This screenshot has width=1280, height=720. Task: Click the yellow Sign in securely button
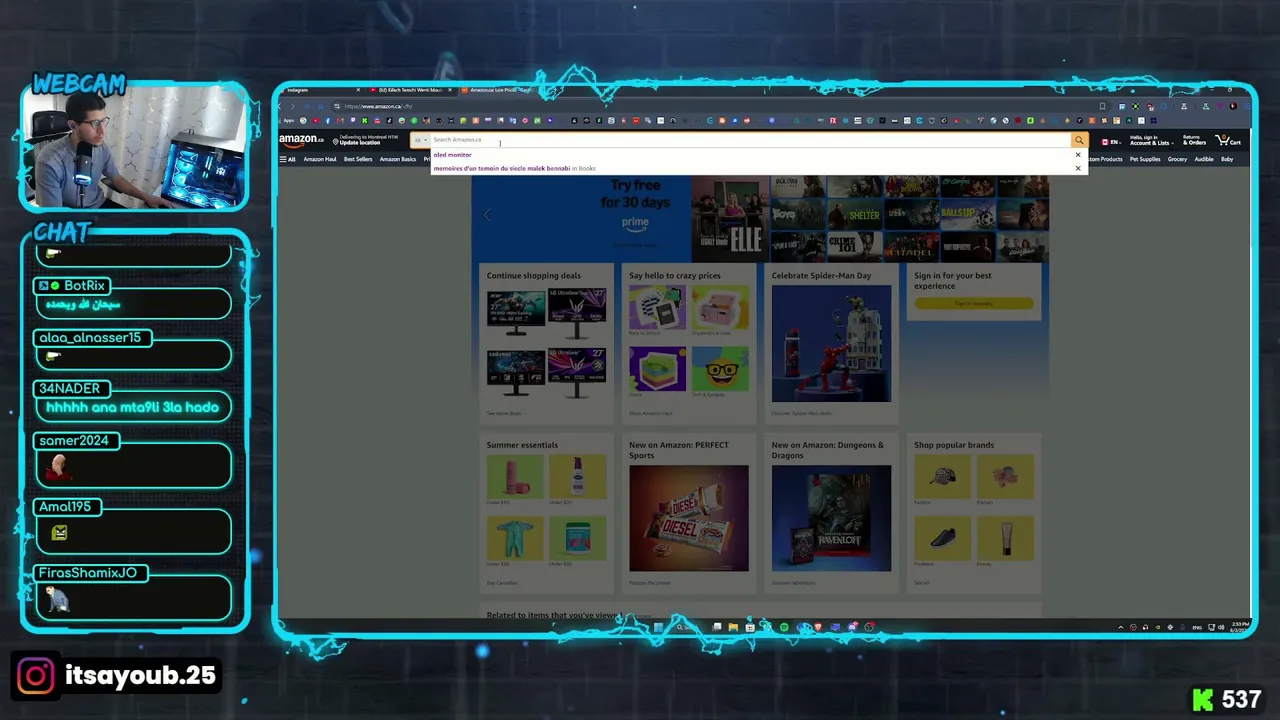point(974,303)
